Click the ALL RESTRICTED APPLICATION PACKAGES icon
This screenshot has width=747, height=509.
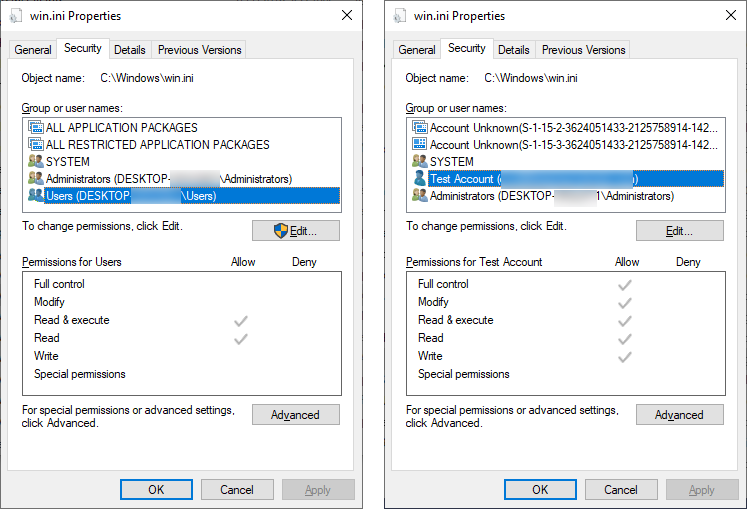coord(36,145)
